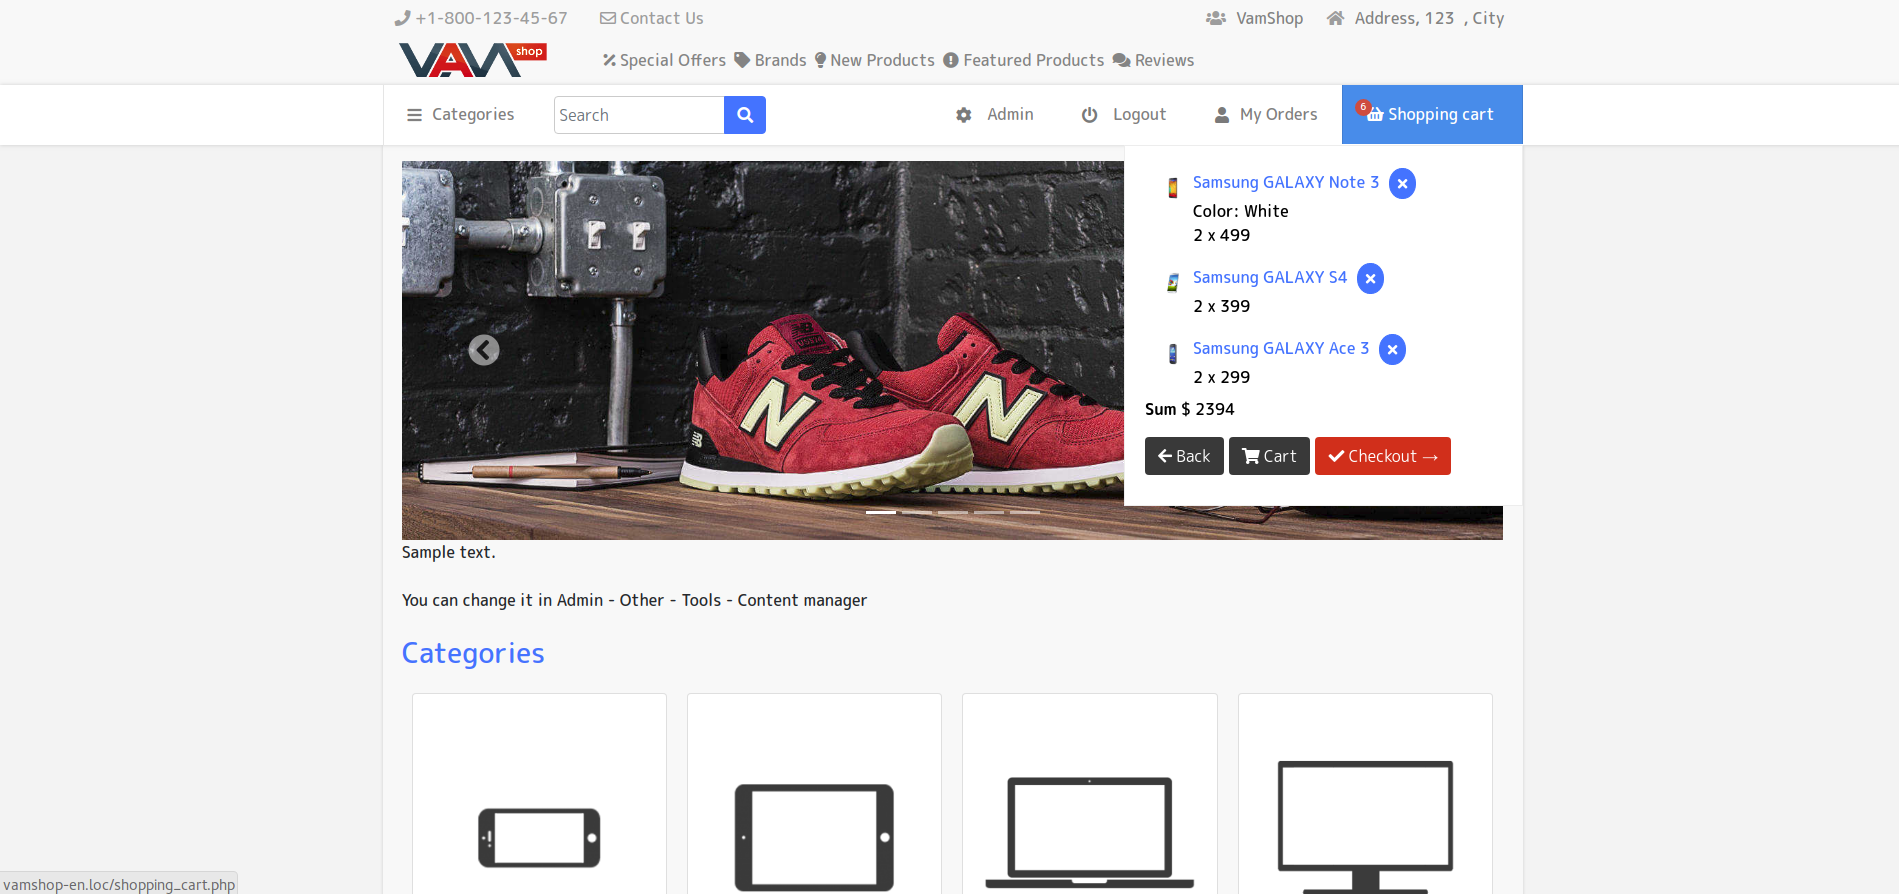Viewport: 1899px width, 894px height.
Task: Open the tablet category icon
Action: (x=814, y=837)
